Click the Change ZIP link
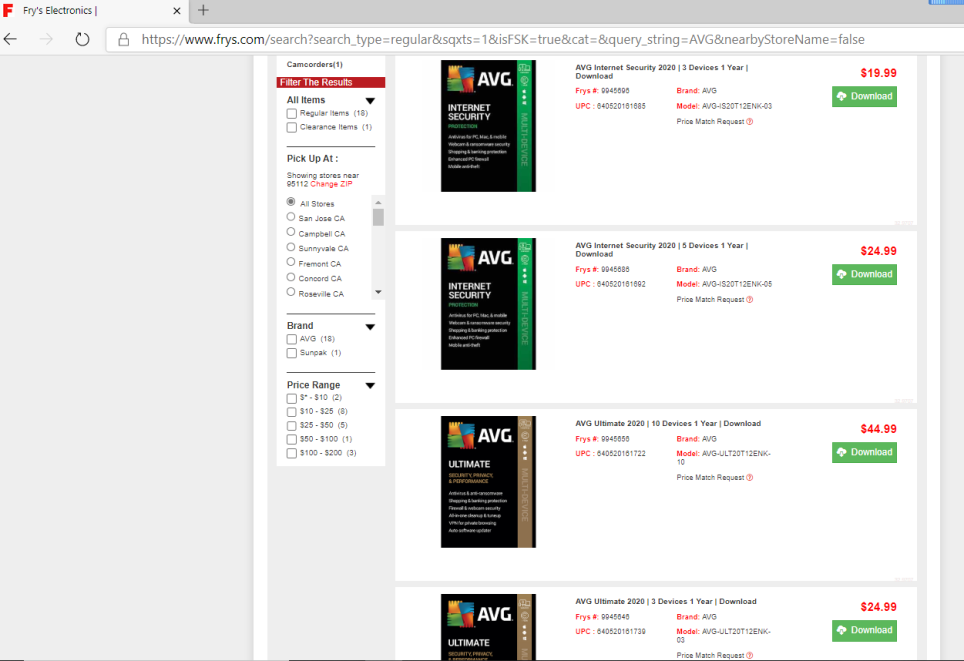Screen dimensions: 964x661 click(331, 184)
